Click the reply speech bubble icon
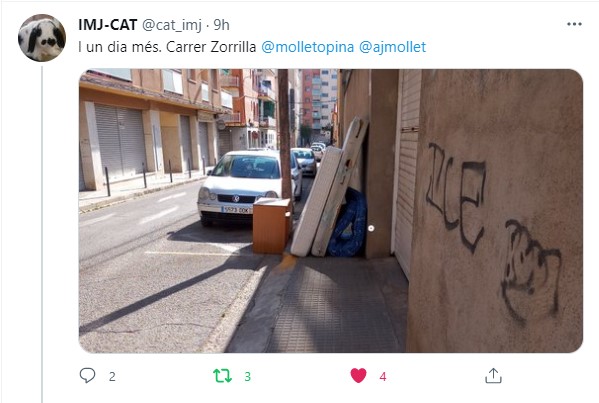 pyautogui.click(x=87, y=375)
